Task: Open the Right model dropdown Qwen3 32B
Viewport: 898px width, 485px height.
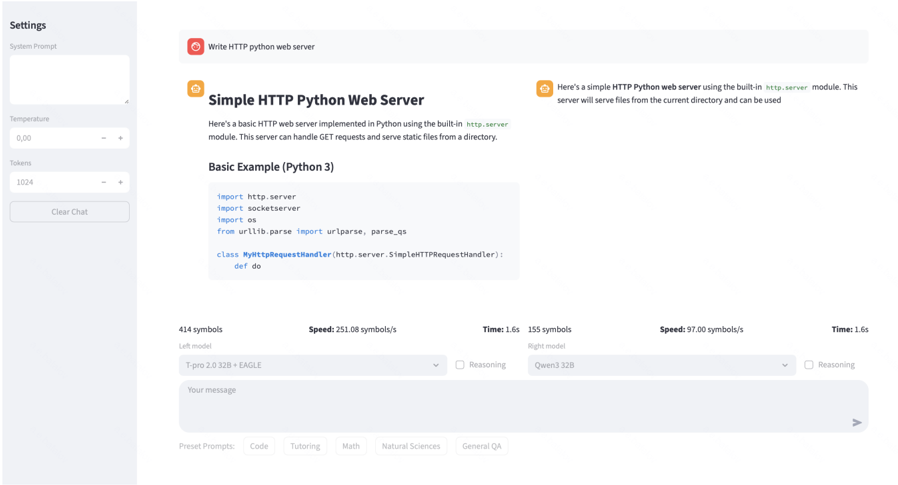Action: pos(661,365)
